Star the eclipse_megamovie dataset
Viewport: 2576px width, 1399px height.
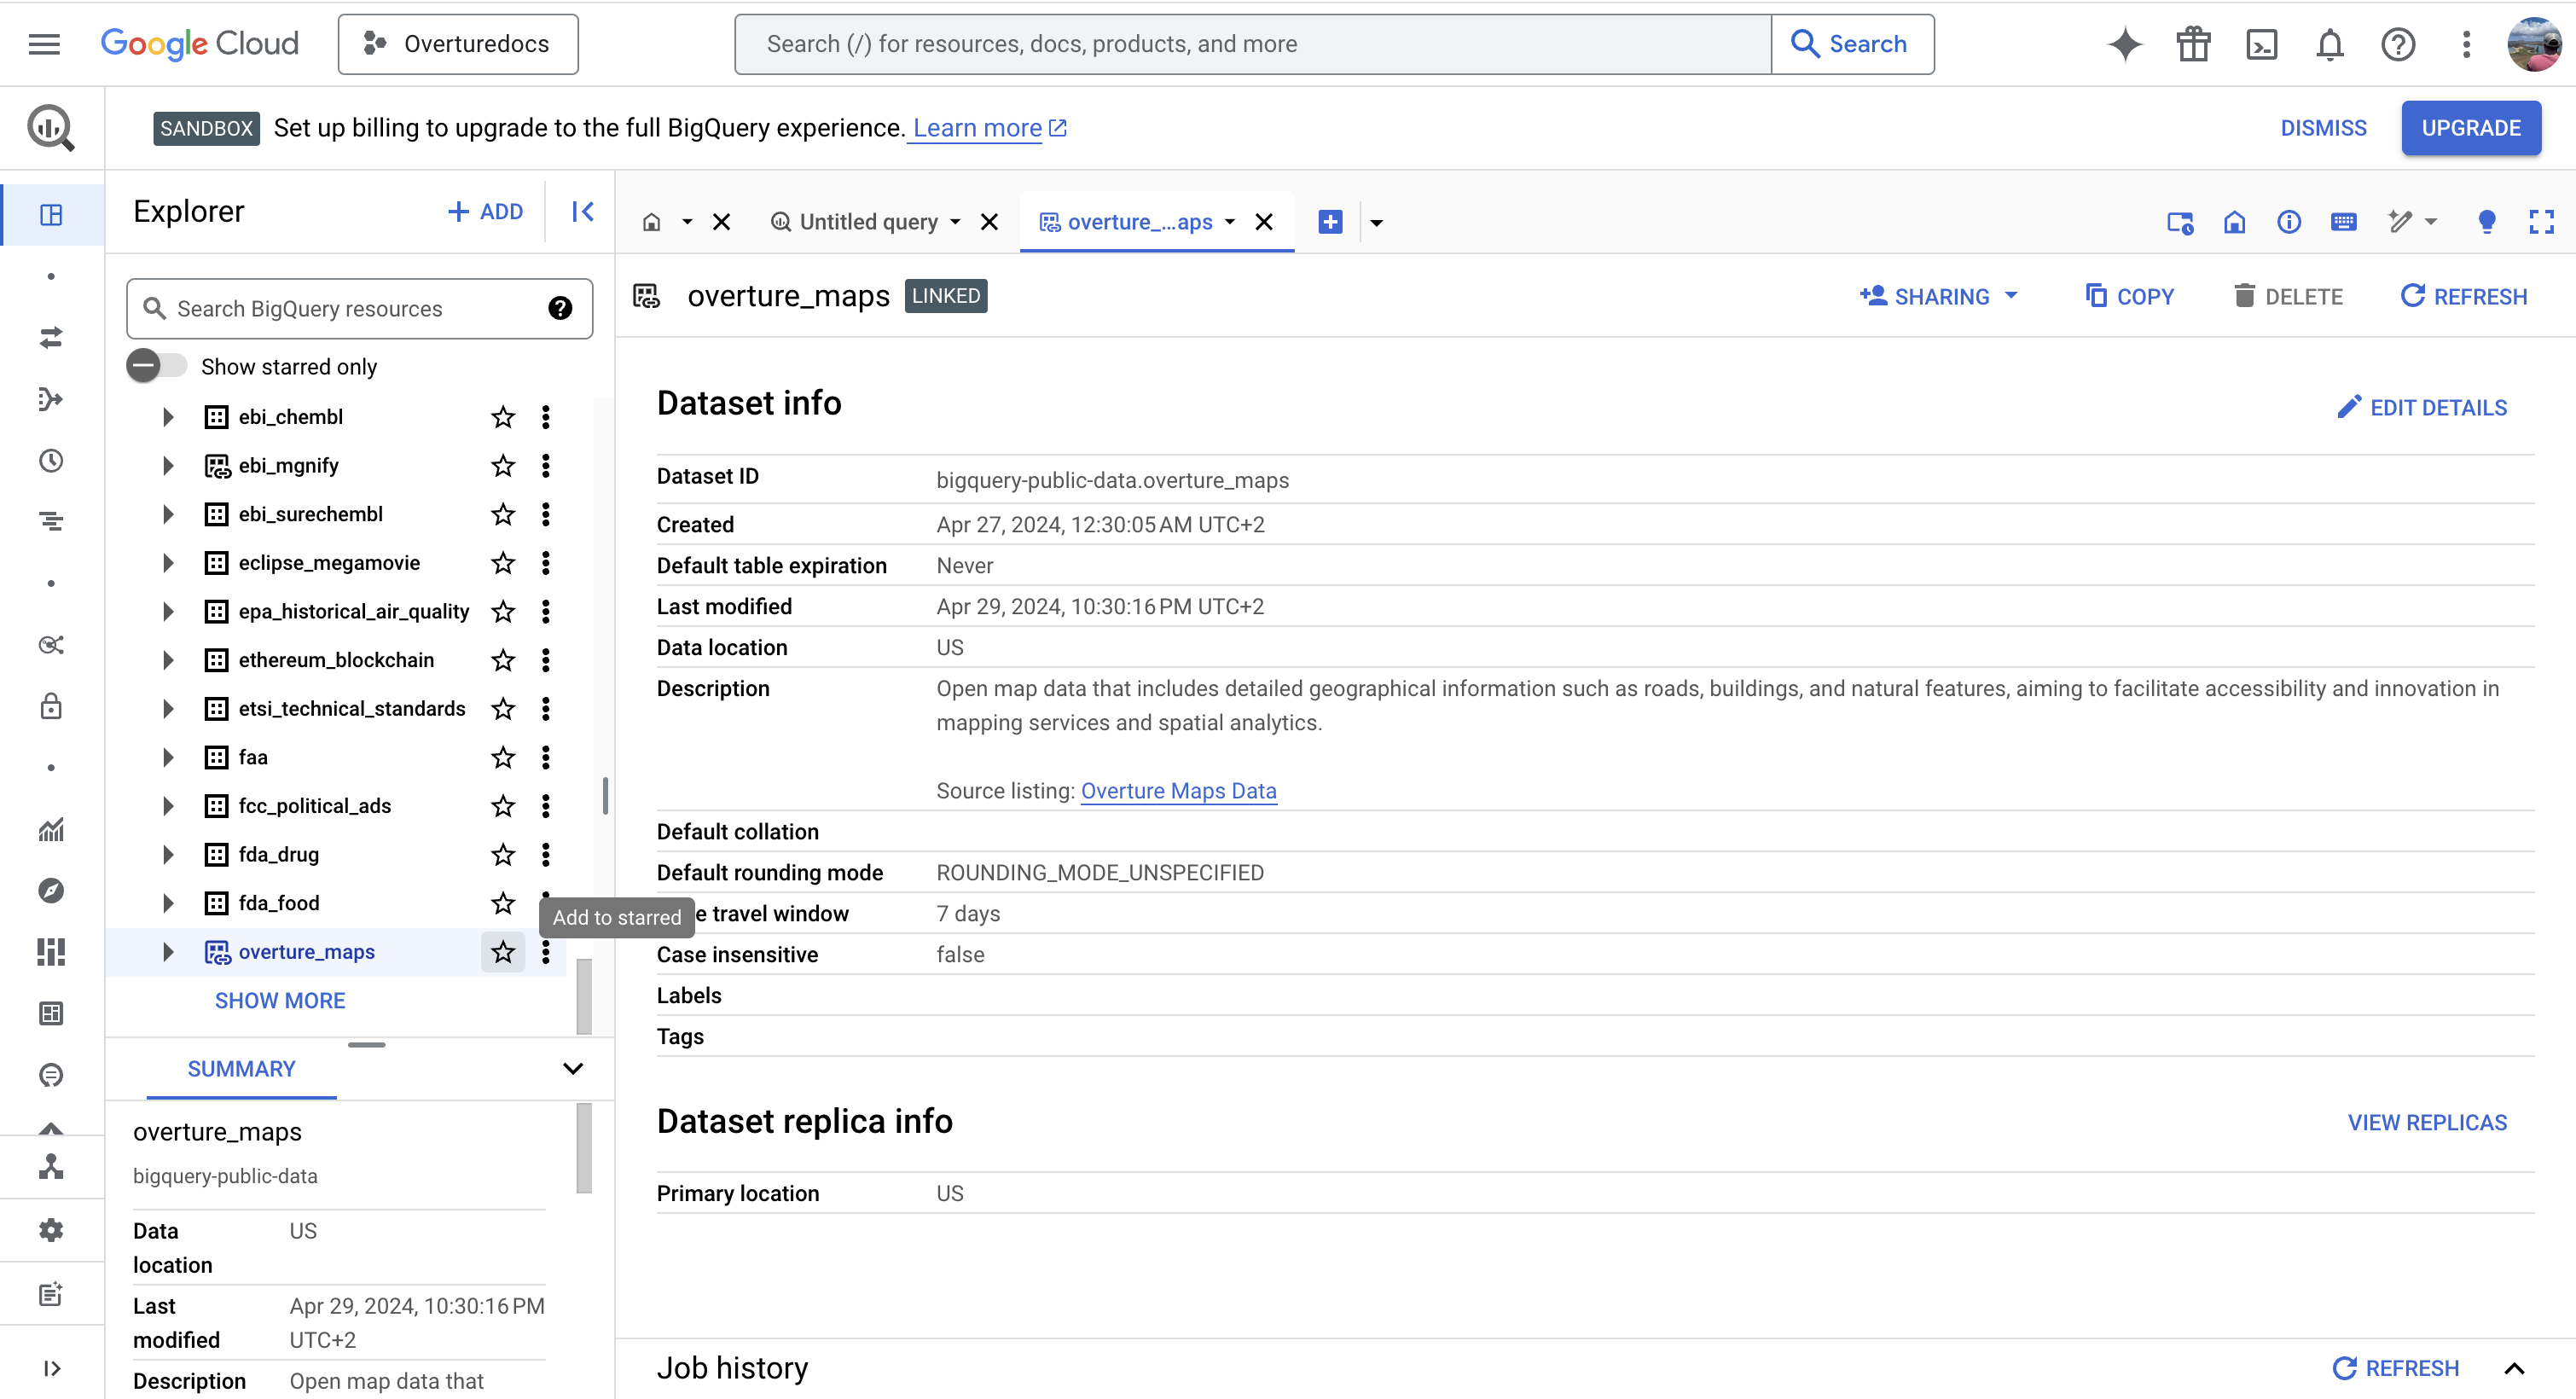[x=503, y=563]
